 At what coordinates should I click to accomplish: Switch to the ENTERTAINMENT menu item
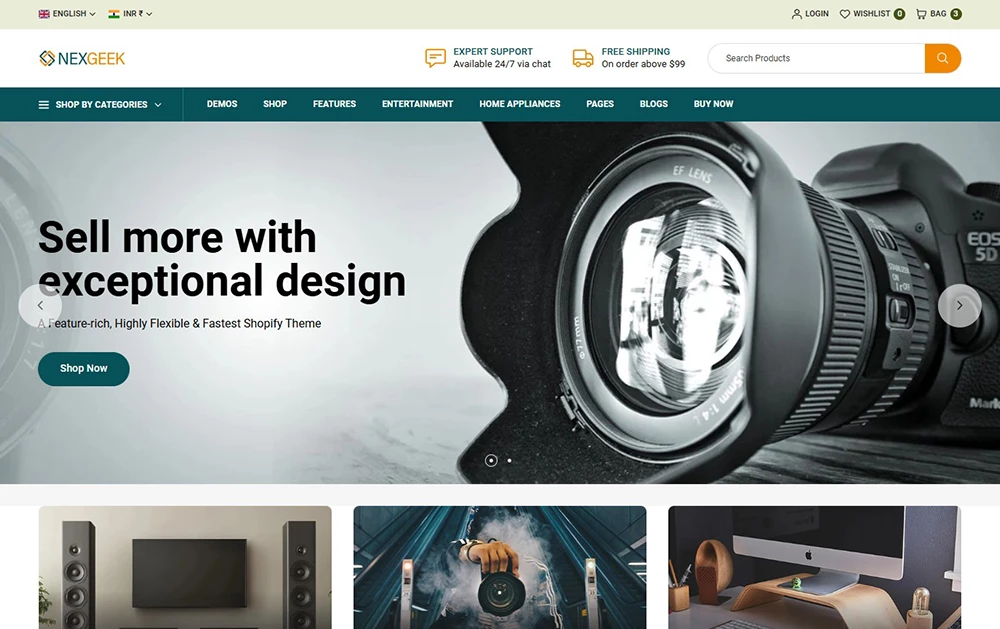[417, 104]
